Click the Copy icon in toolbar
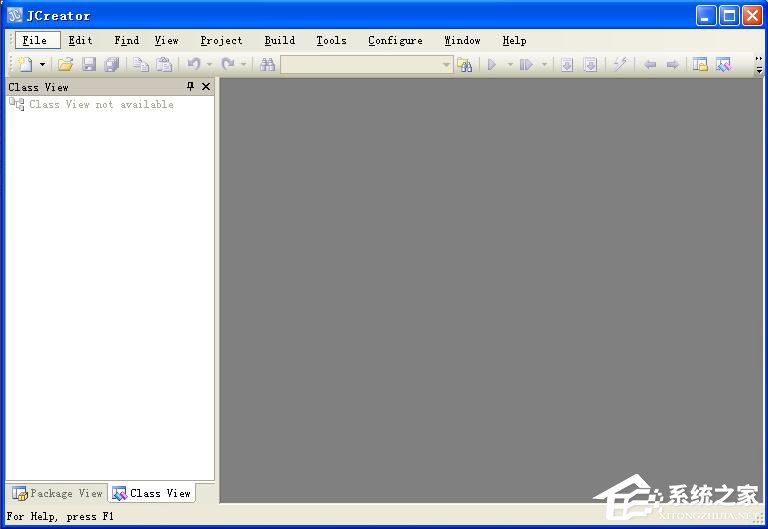Viewport: 768px width, 529px height. click(141, 64)
